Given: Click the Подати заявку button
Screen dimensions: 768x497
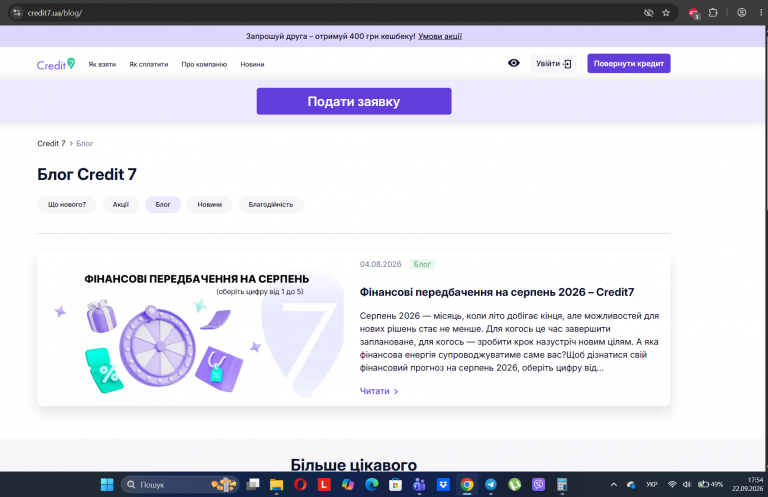Looking at the screenshot, I should [354, 101].
